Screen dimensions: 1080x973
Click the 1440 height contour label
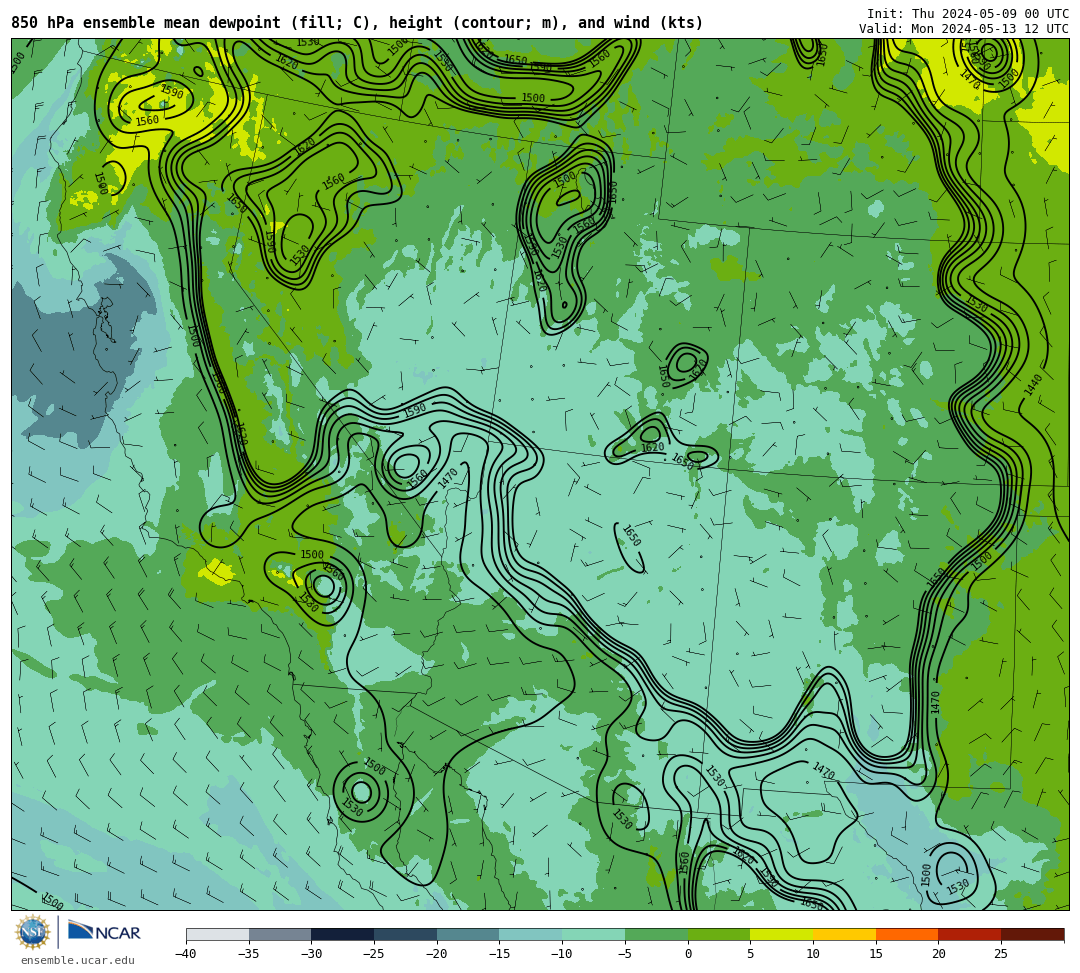pos(1033,385)
